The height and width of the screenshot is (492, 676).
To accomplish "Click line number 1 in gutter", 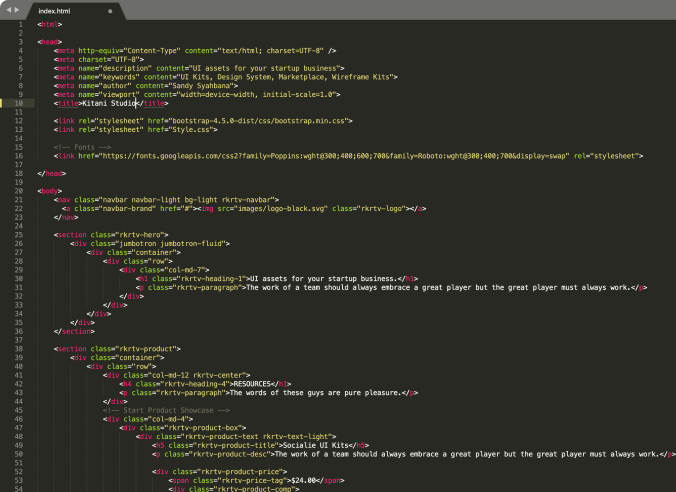I will coord(21,24).
